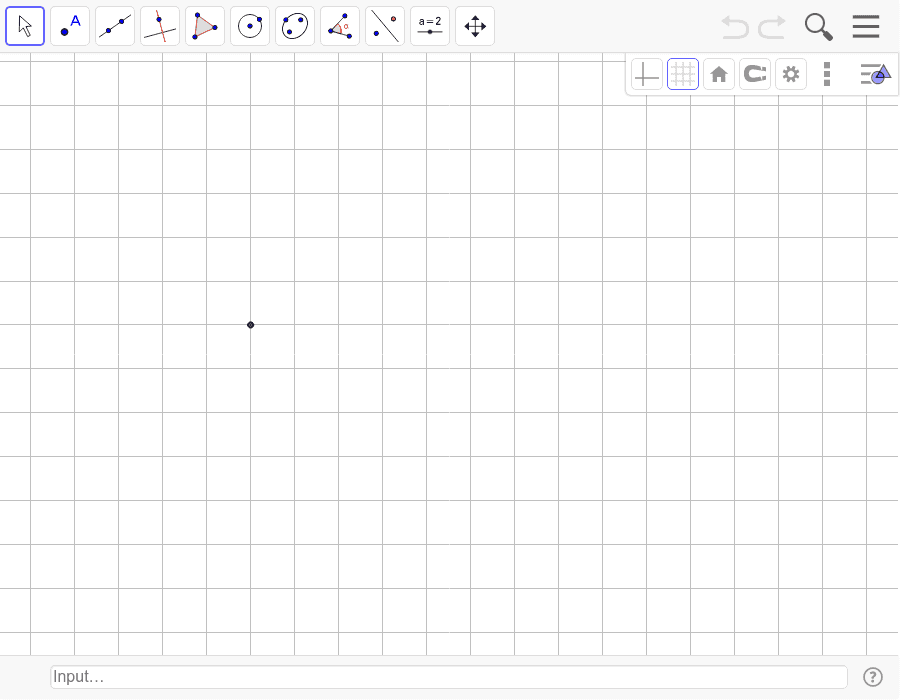
Task: Select the Line through two points tool
Action: 115,26
